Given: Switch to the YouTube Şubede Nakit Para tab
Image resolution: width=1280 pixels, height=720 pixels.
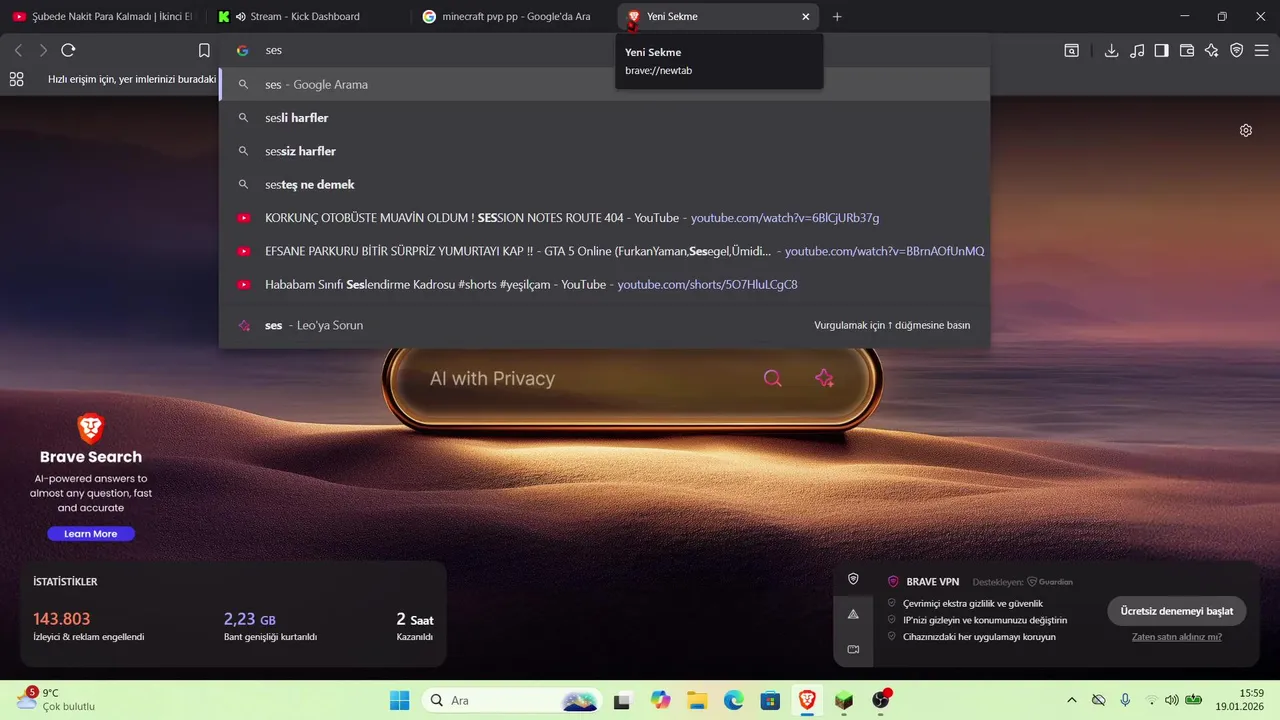Looking at the screenshot, I should pyautogui.click(x=102, y=16).
